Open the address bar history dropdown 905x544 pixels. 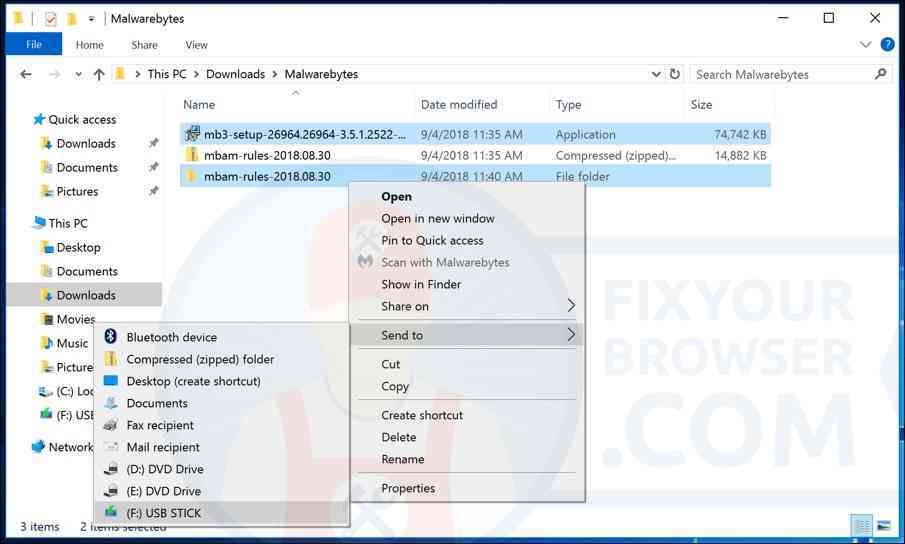point(656,74)
